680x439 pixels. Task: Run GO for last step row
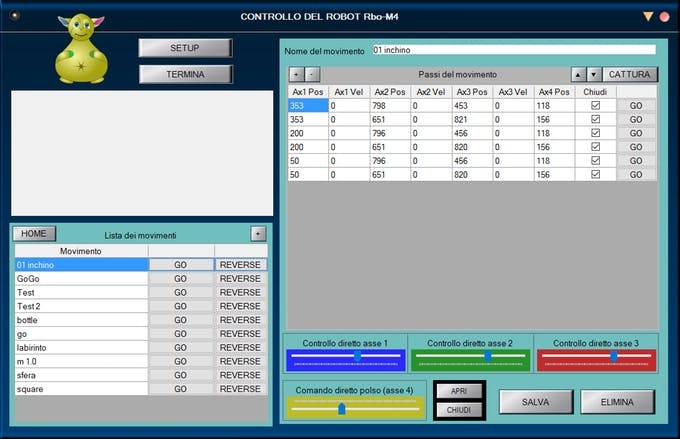click(636, 175)
